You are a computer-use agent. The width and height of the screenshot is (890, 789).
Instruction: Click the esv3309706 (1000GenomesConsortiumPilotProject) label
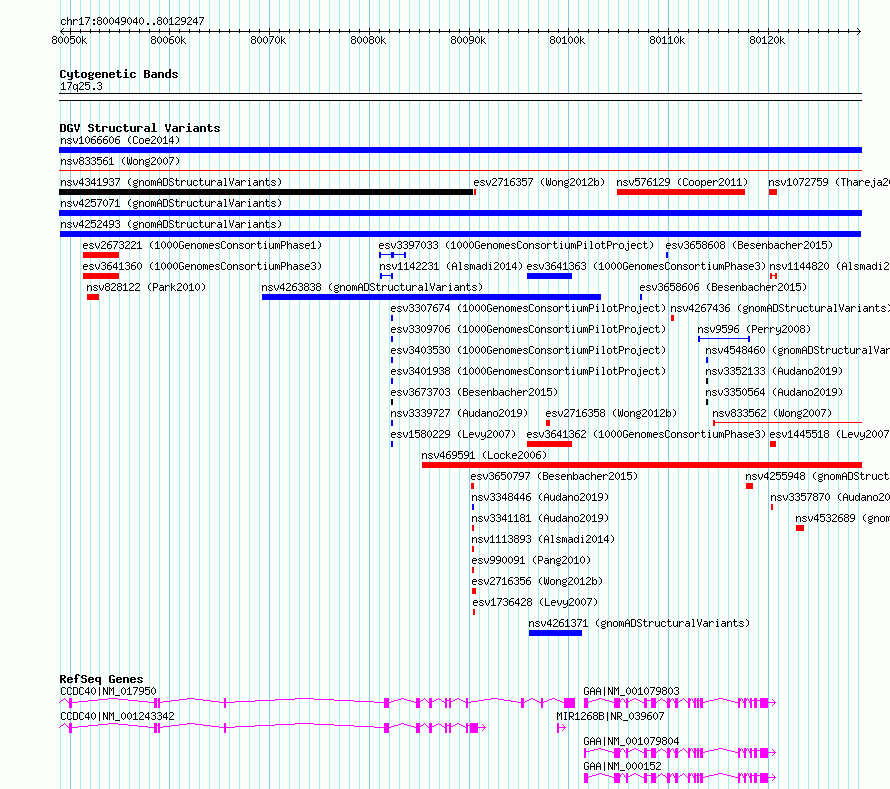tap(528, 329)
